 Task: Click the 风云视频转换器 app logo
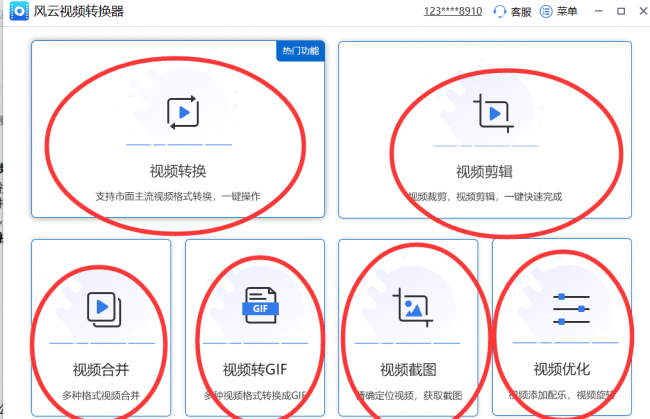[x=19, y=11]
